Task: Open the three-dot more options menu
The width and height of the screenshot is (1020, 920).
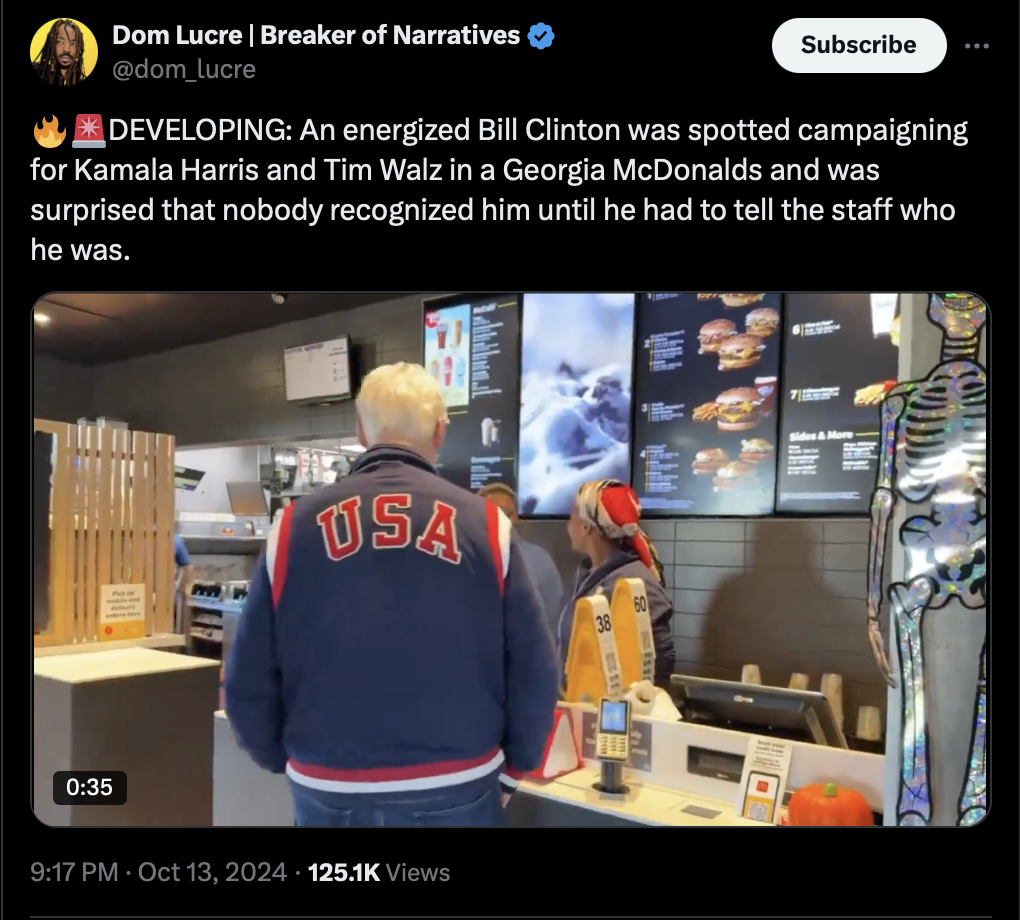Action: [976, 46]
